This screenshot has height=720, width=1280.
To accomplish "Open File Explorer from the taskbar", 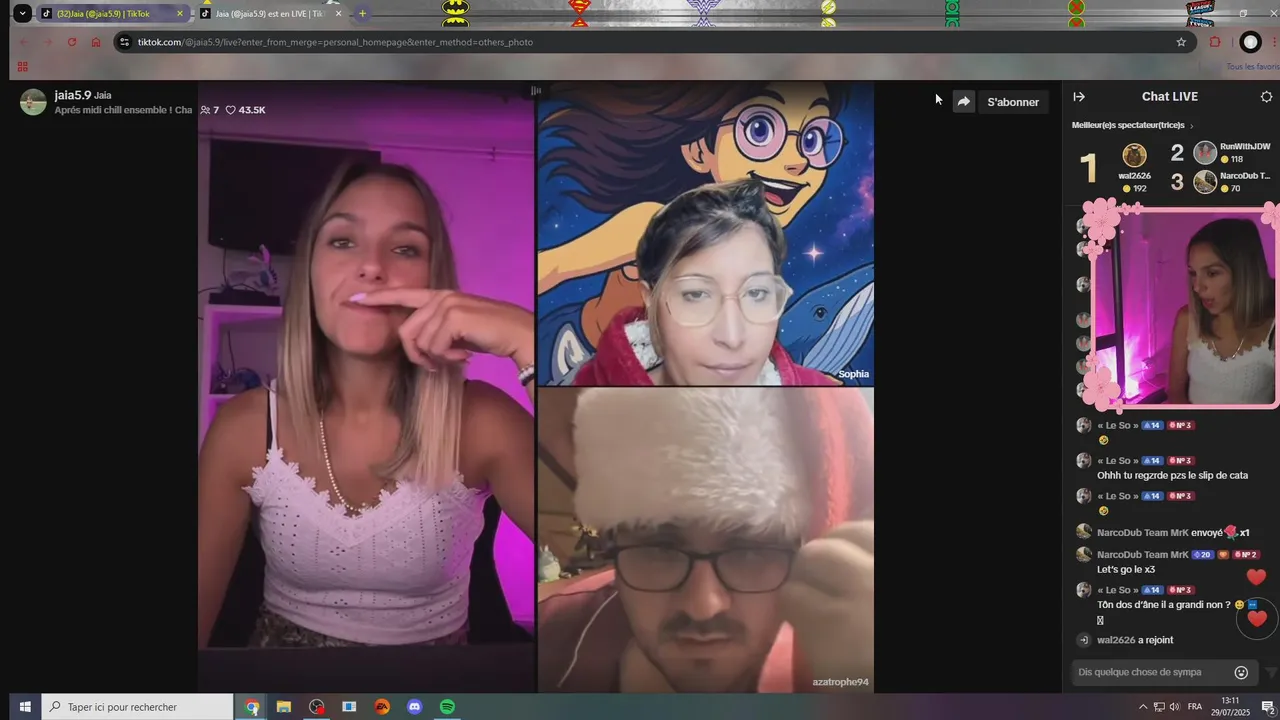I will point(284,707).
